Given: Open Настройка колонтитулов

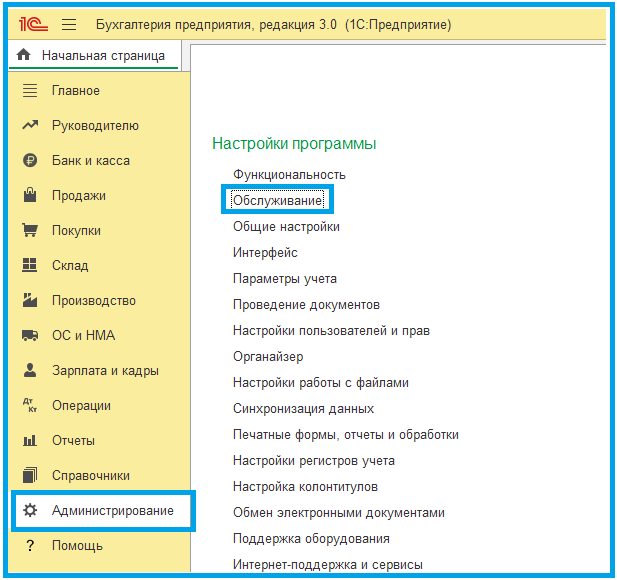Looking at the screenshot, I should point(305,486).
